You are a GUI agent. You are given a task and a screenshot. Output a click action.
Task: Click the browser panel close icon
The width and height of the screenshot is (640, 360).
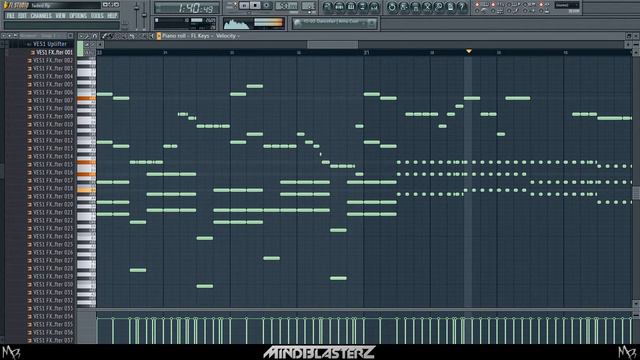coord(70,36)
